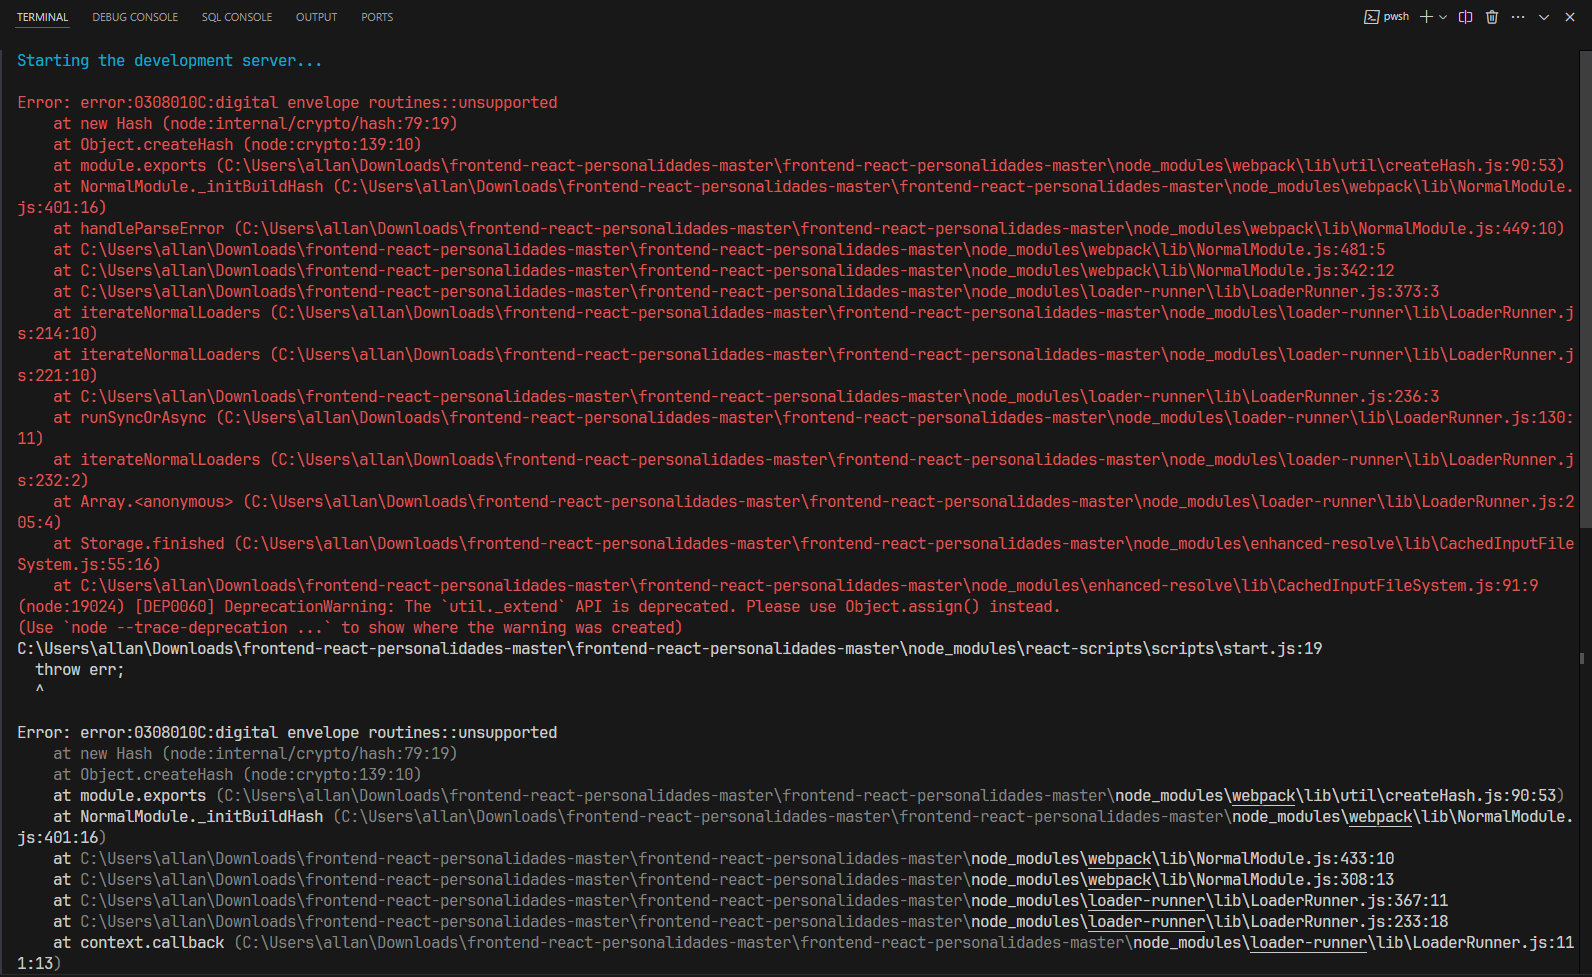Click the red 'at Object.createHash' stack line
1592x977 pixels.
click(x=237, y=145)
